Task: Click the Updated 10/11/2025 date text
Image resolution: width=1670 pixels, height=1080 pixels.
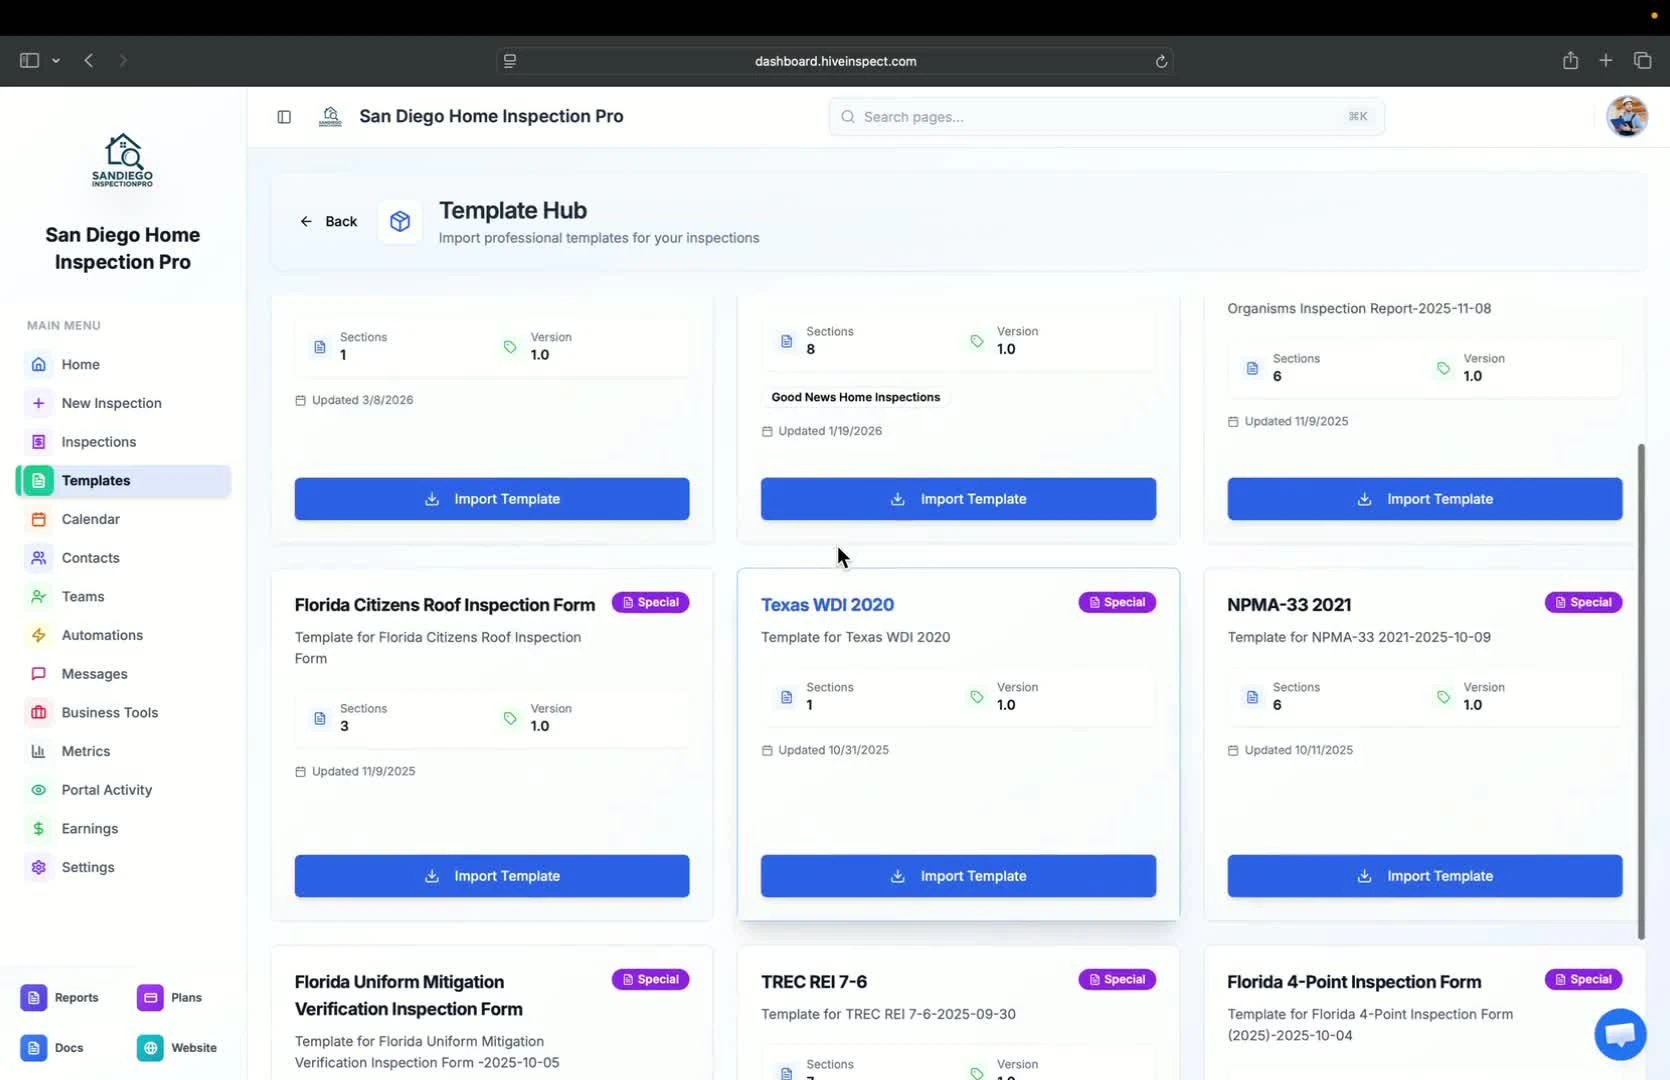Action: [x=1298, y=750]
